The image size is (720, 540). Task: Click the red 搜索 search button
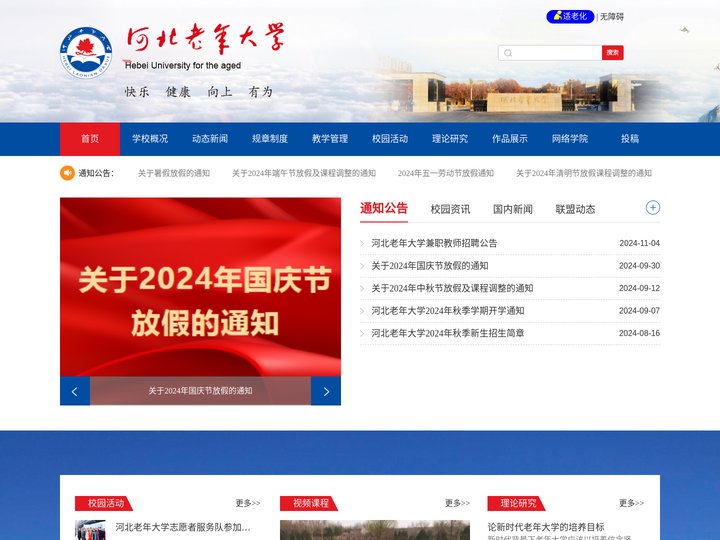click(x=613, y=53)
